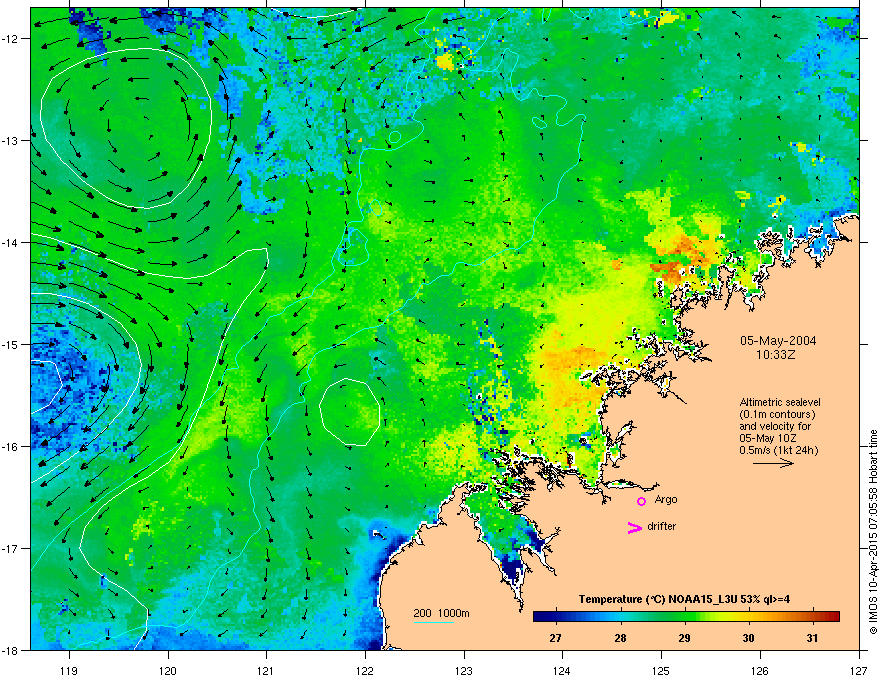Viewport: 880px width, 680px height.
Task: Click the vertical IMOS Hobart time credit text
Action: [873, 532]
